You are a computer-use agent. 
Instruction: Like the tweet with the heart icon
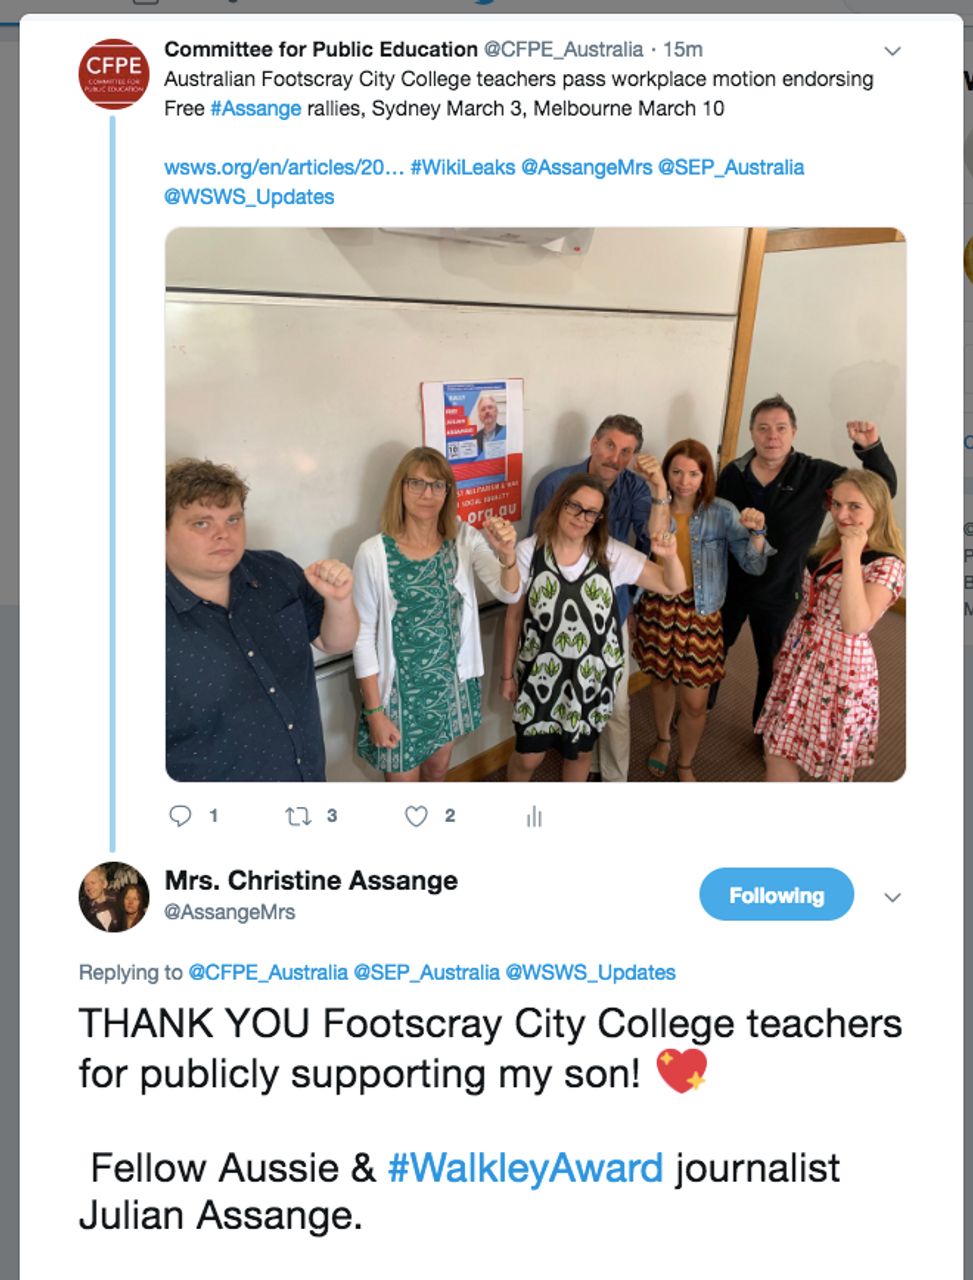(x=416, y=816)
